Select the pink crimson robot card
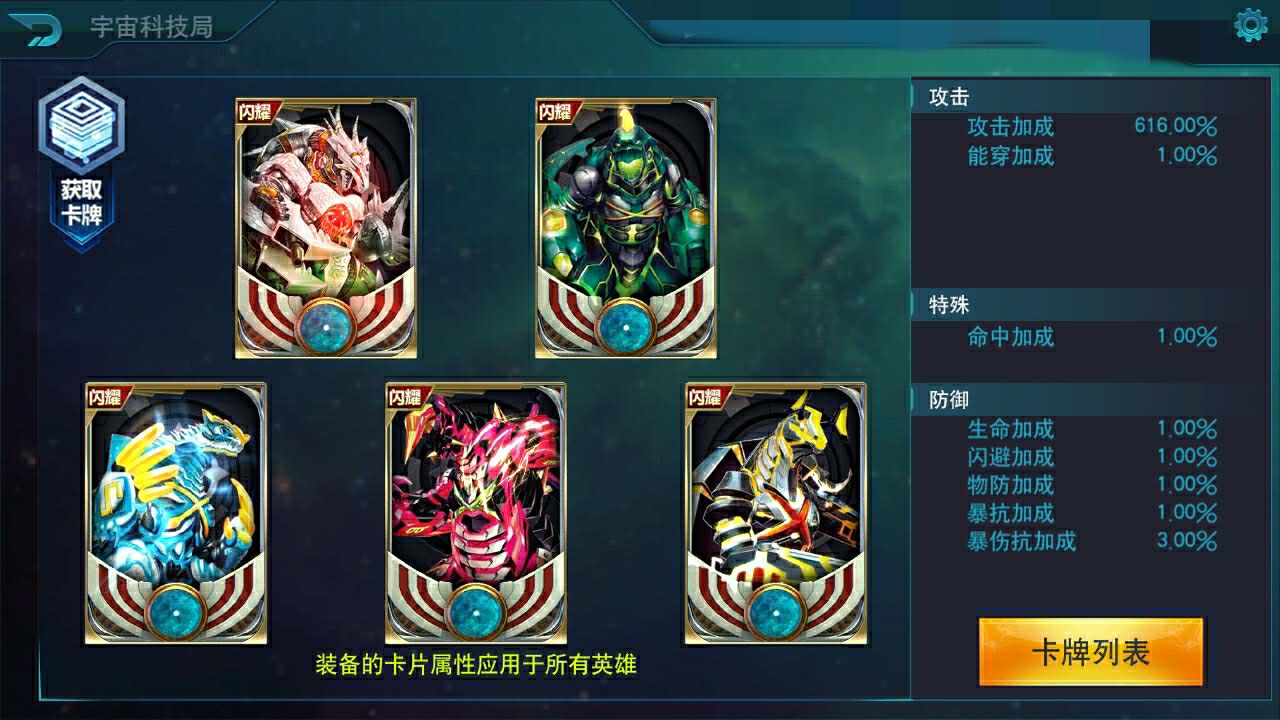This screenshot has width=1280, height=720. coord(476,513)
